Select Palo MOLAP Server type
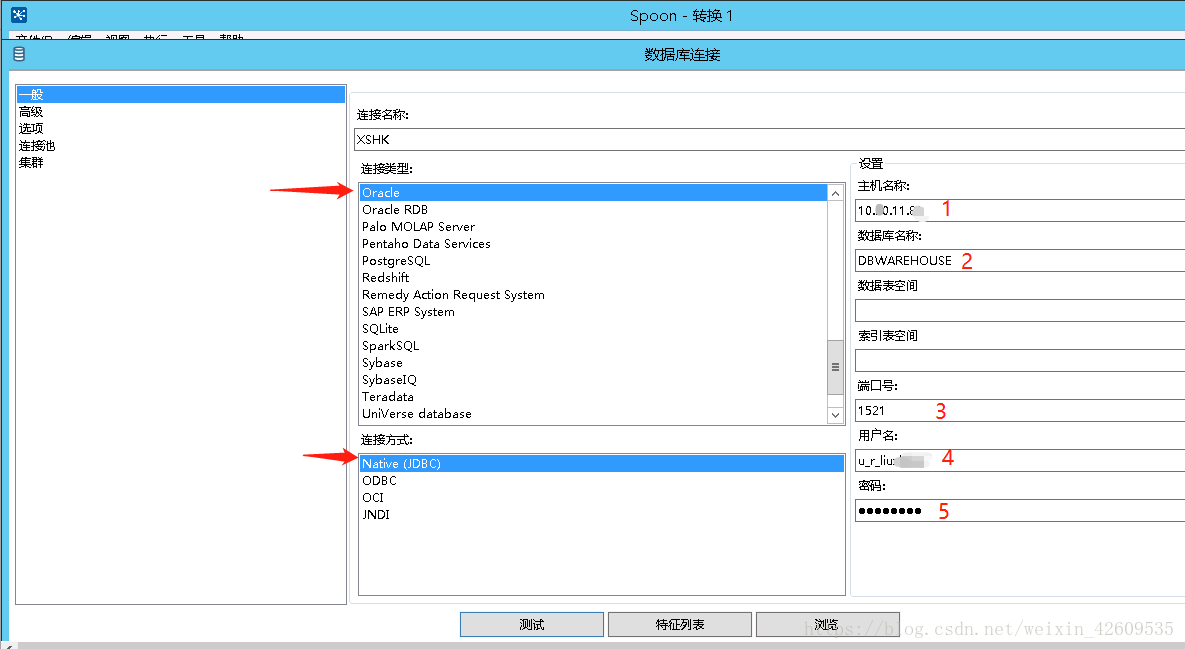Image resolution: width=1185 pixels, height=649 pixels. [418, 227]
